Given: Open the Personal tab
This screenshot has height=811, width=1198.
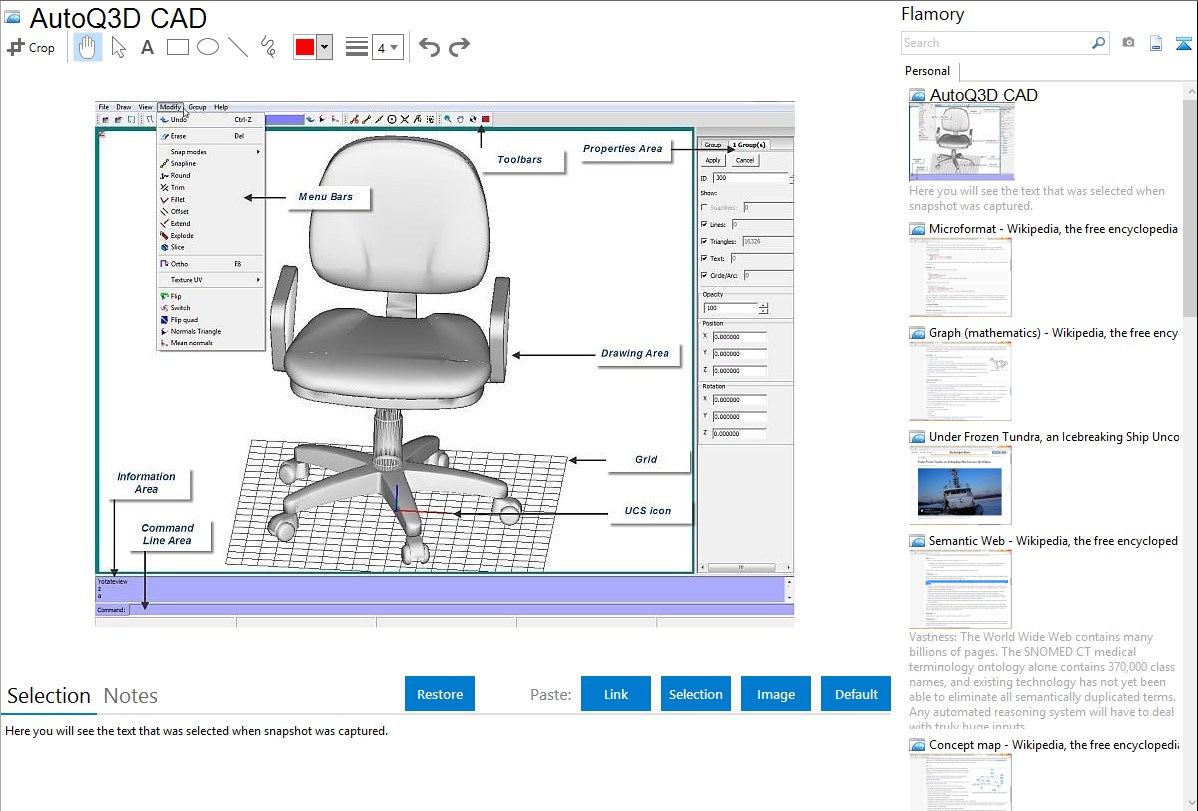Looking at the screenshot, I should (928, 71).
